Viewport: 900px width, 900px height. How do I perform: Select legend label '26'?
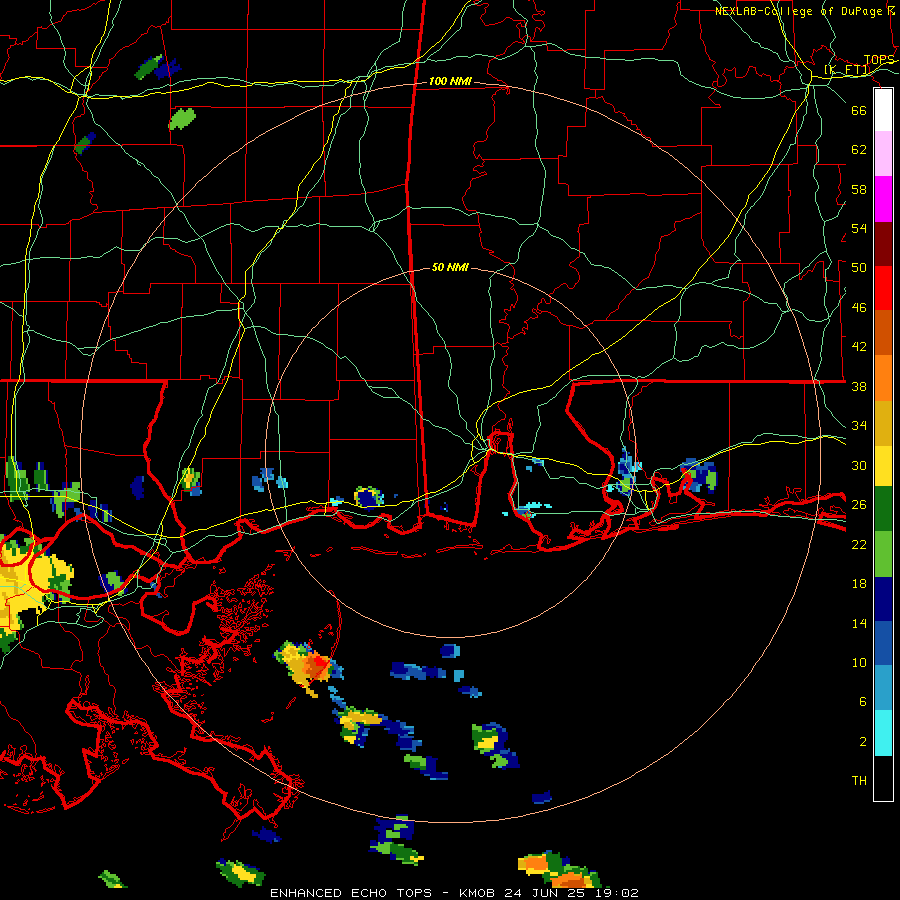pos(859,505)
